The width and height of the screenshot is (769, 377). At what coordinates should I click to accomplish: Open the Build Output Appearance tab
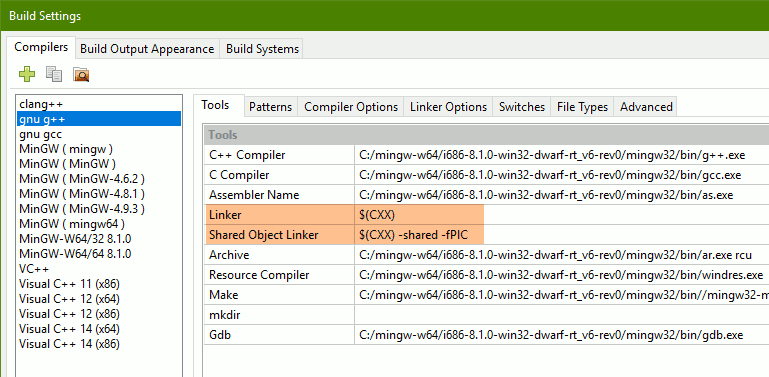(x=147, y=49)
